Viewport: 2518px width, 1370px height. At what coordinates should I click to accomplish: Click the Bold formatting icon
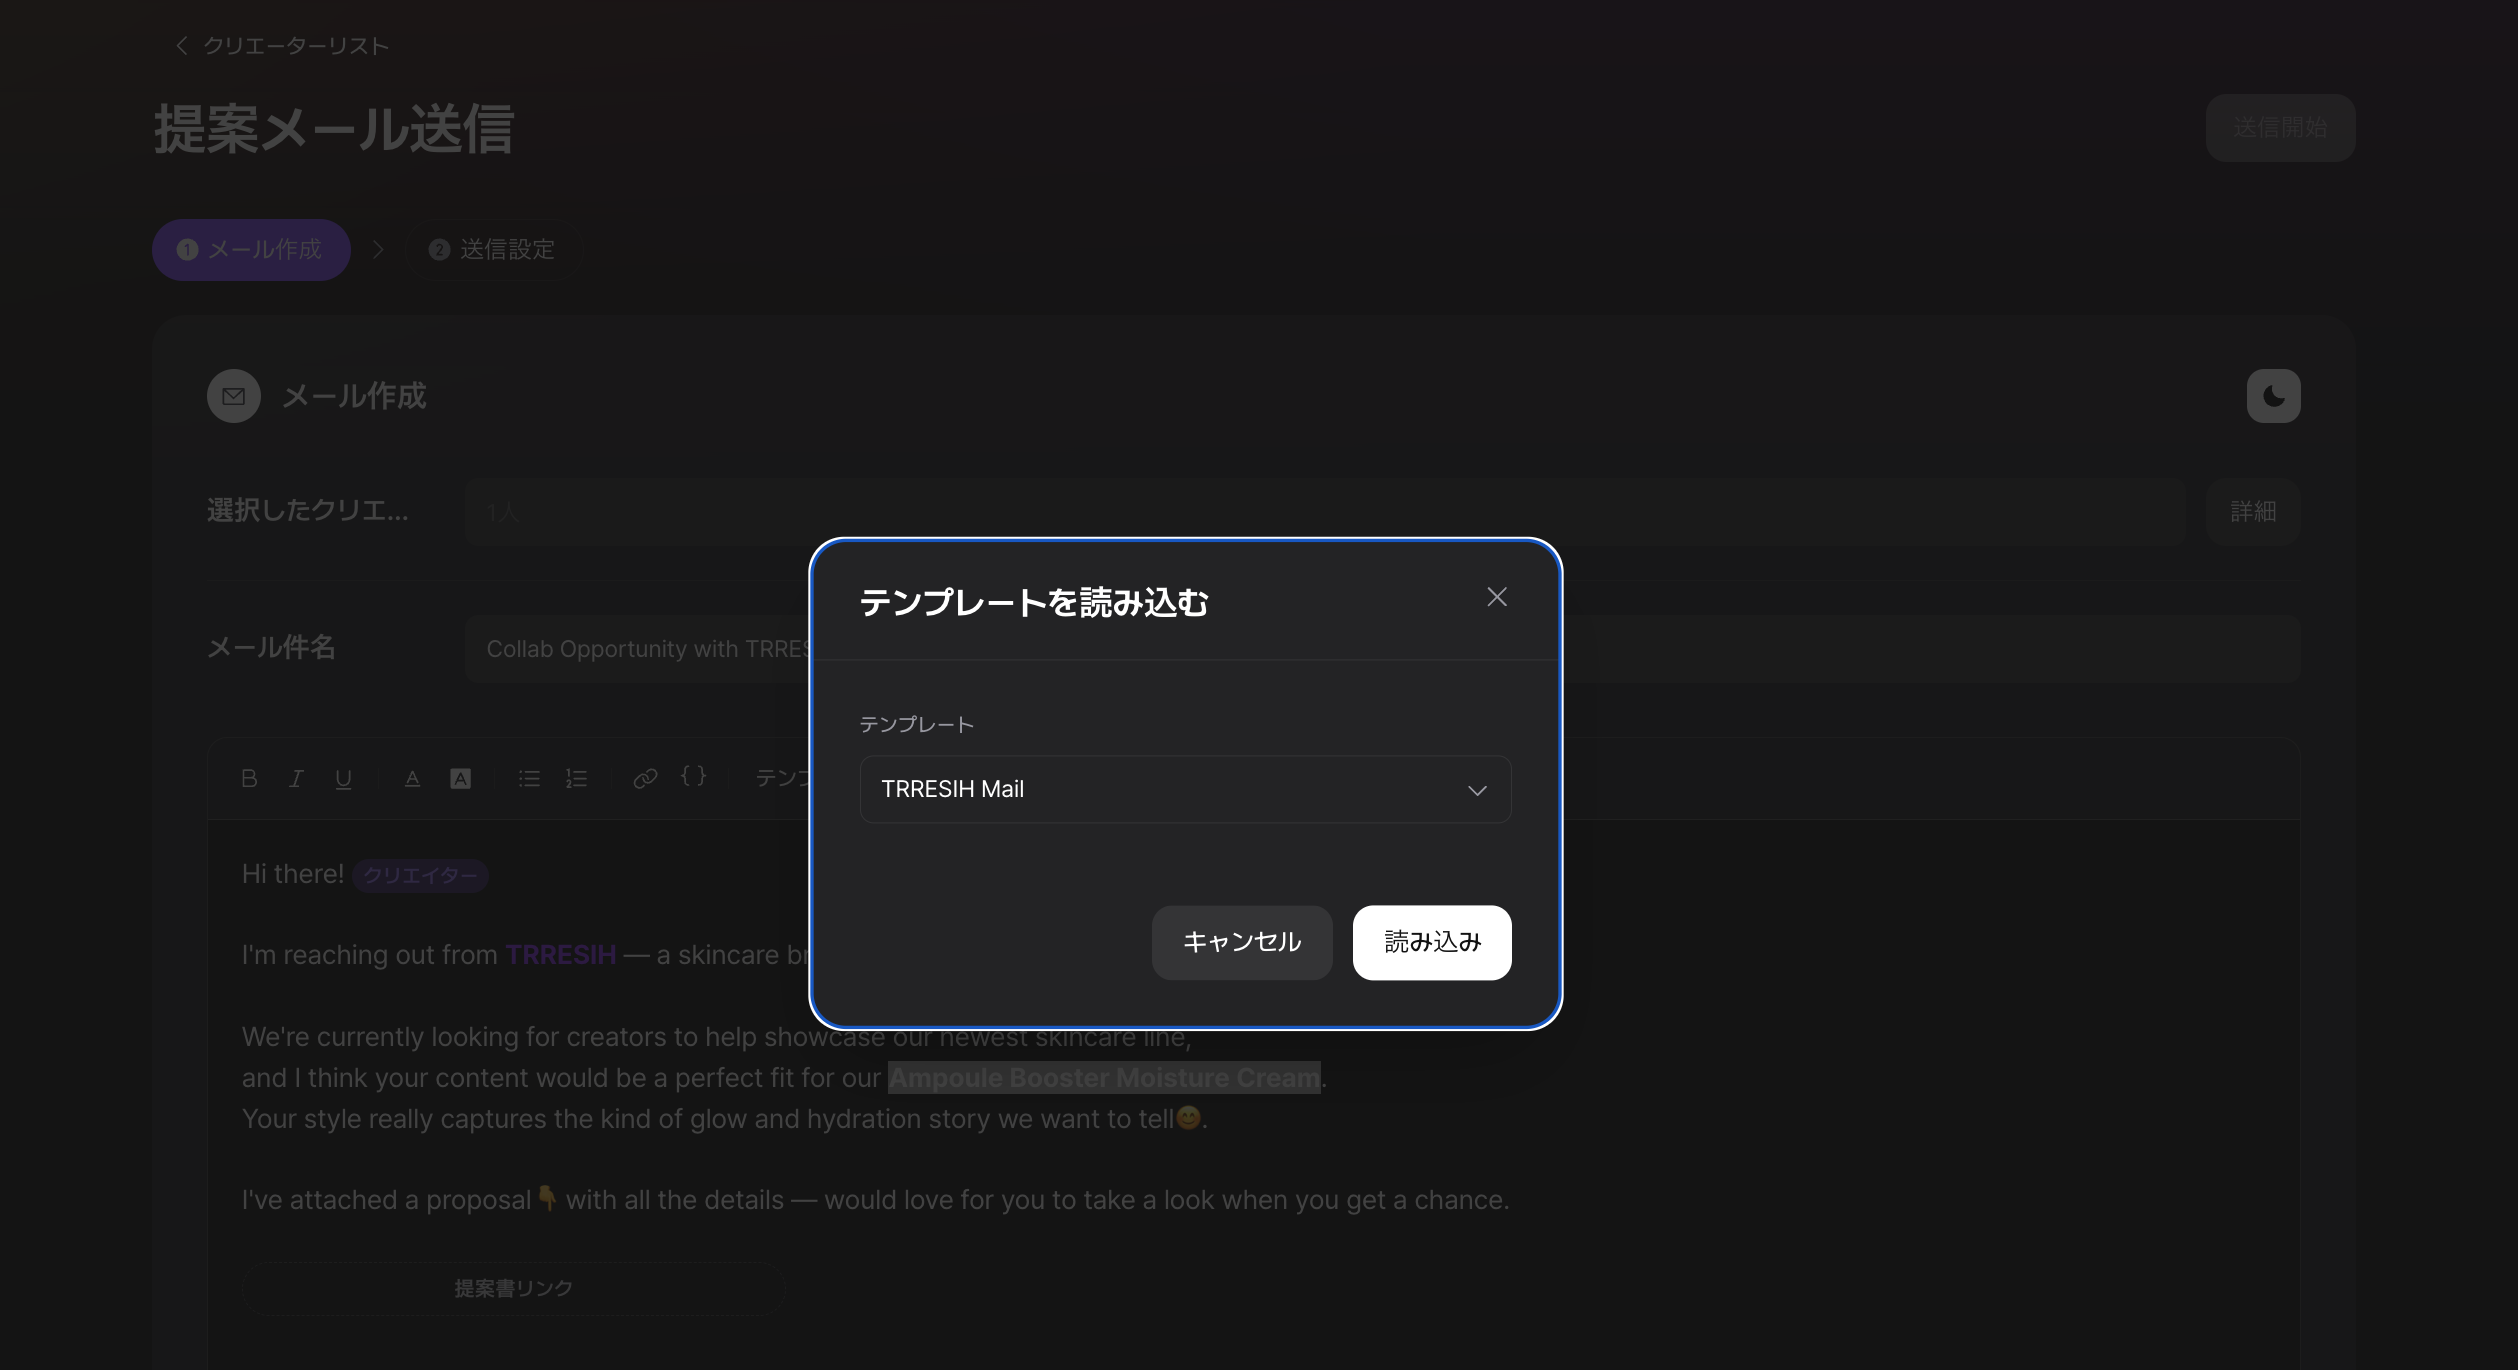tap(249, 778)
